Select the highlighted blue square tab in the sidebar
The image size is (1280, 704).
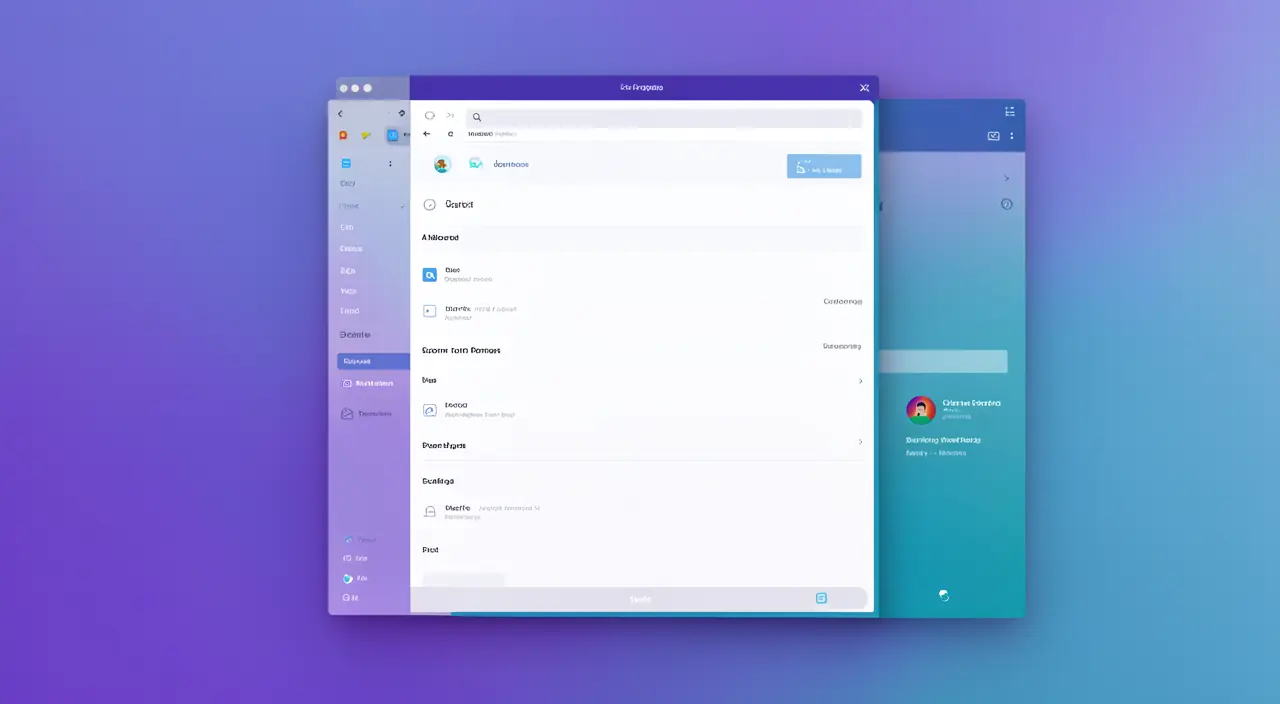click(x=393, y=135)
